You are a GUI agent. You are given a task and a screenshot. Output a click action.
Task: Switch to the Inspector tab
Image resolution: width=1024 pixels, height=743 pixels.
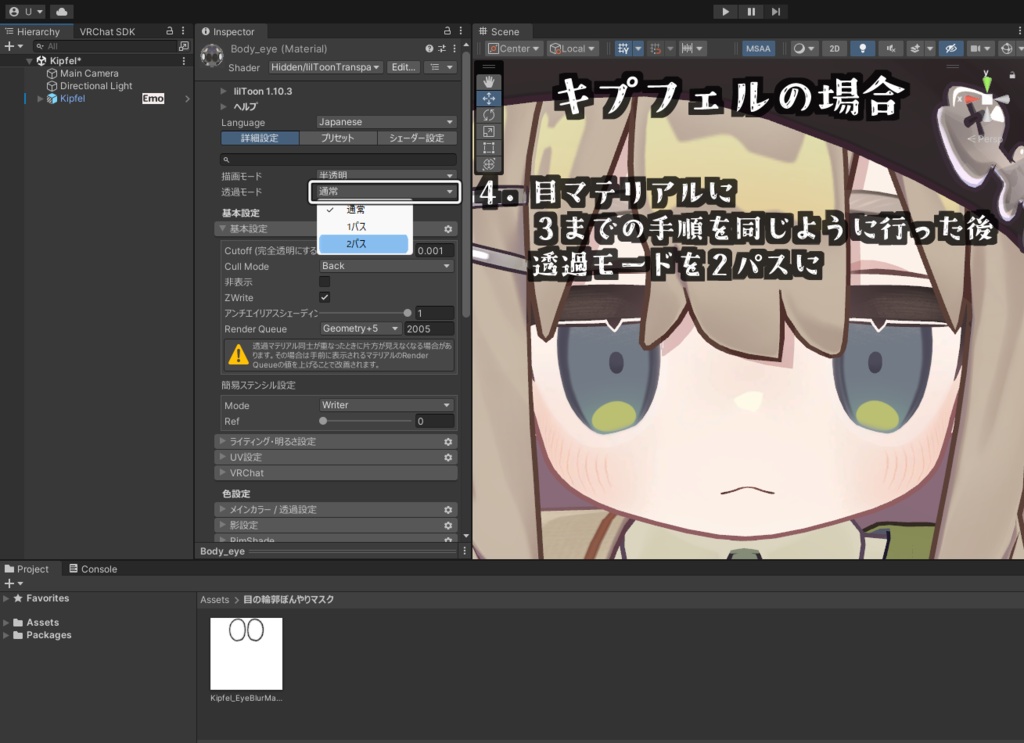[228, 31]
